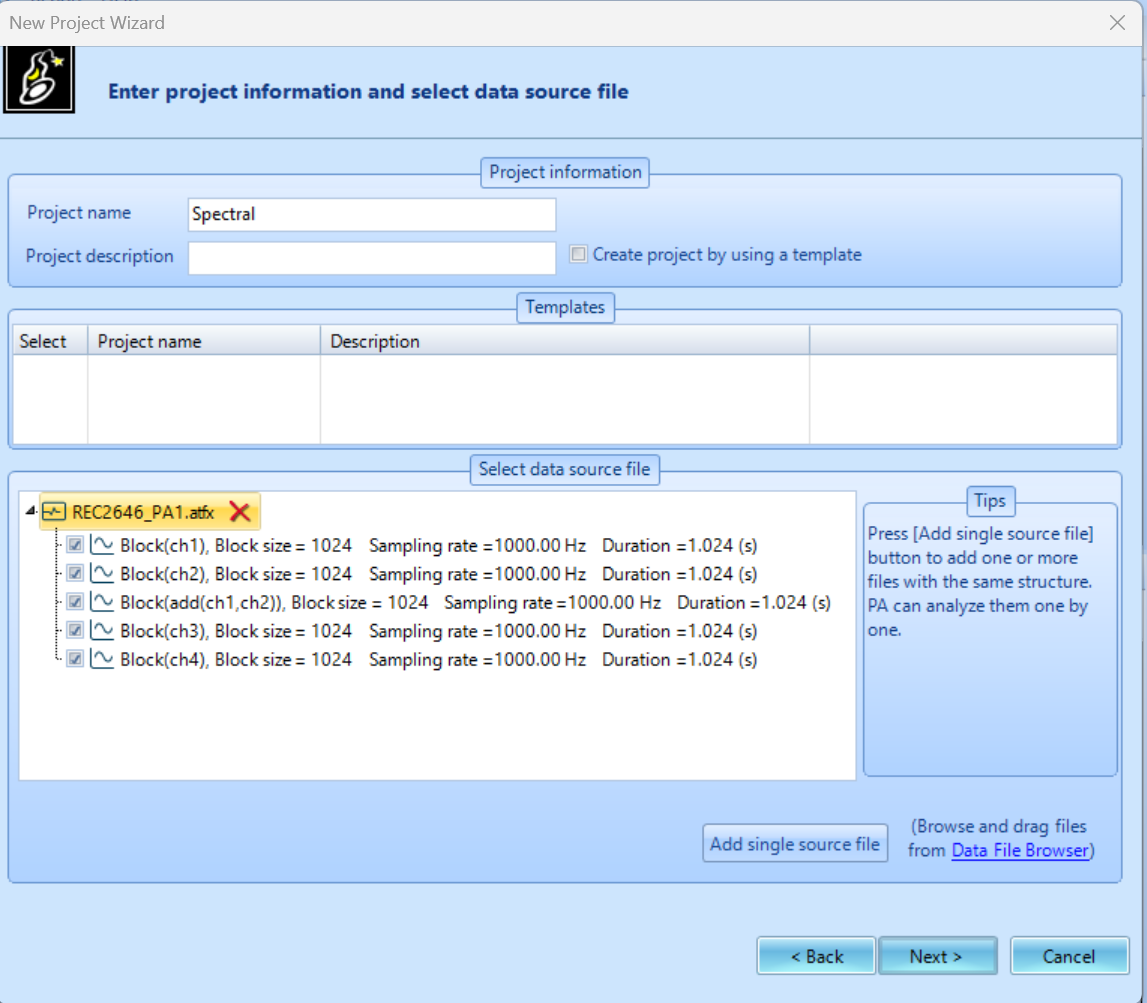Uncheck the Block(ch3) checkbox

[x=74, y=631]
